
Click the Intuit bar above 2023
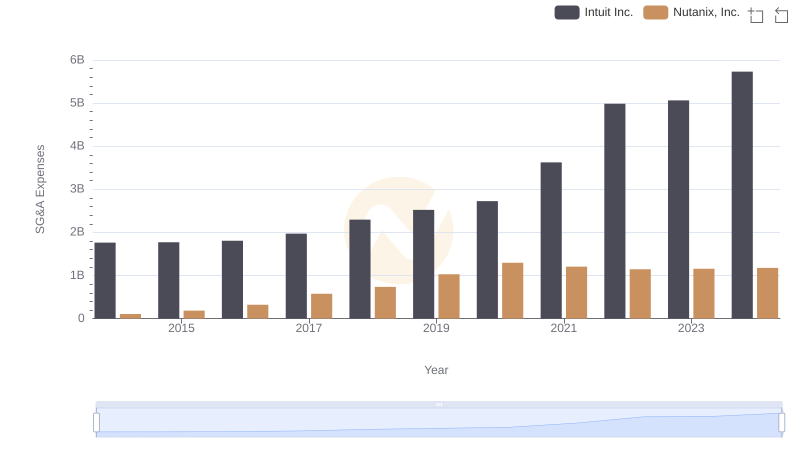click(x=678, y=209)
